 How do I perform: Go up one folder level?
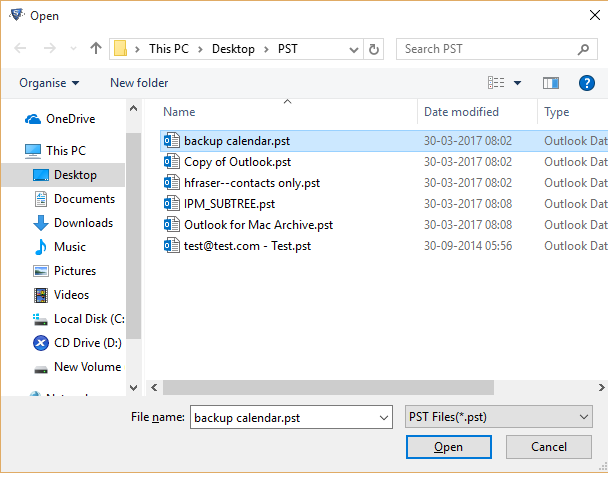point(96,48)
